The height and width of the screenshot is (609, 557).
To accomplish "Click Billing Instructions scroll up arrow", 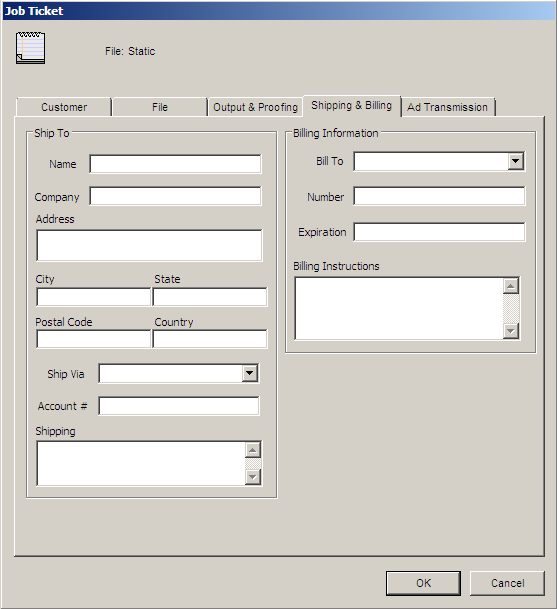I will [x=511, y=286].
